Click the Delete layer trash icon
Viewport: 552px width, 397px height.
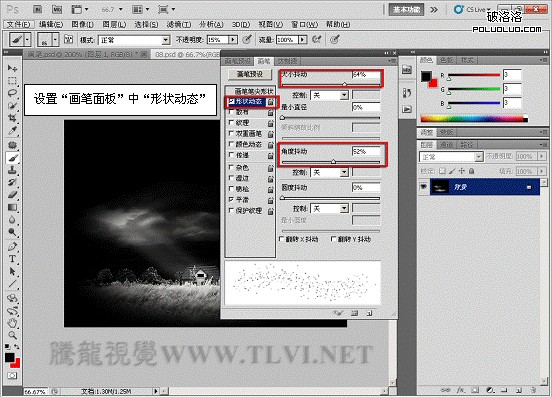(533, 390)
